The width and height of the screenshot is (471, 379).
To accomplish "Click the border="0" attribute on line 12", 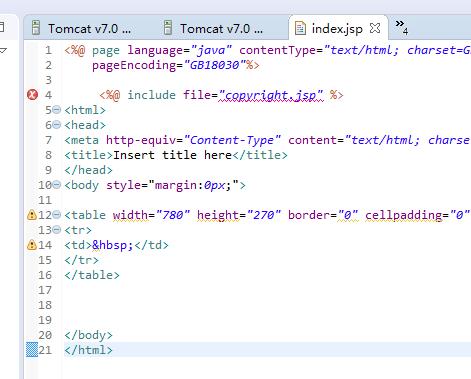I will (323, 215).
